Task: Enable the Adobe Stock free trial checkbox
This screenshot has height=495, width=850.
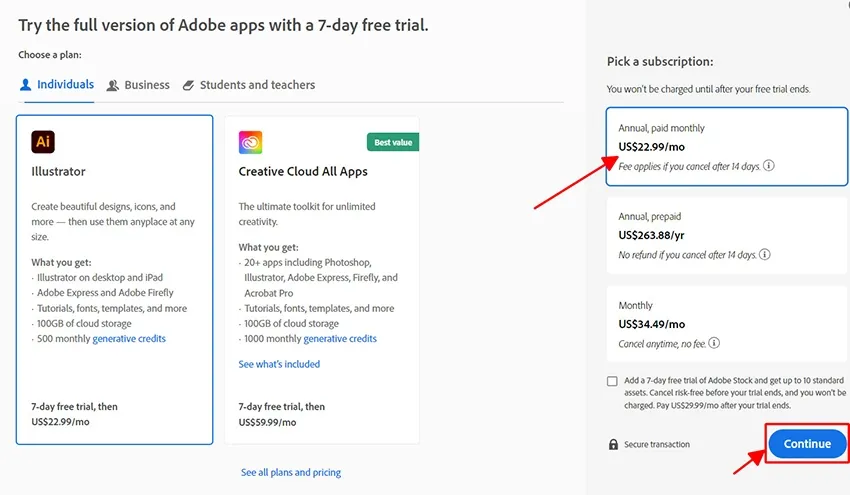Action: [x=612, y=381]
